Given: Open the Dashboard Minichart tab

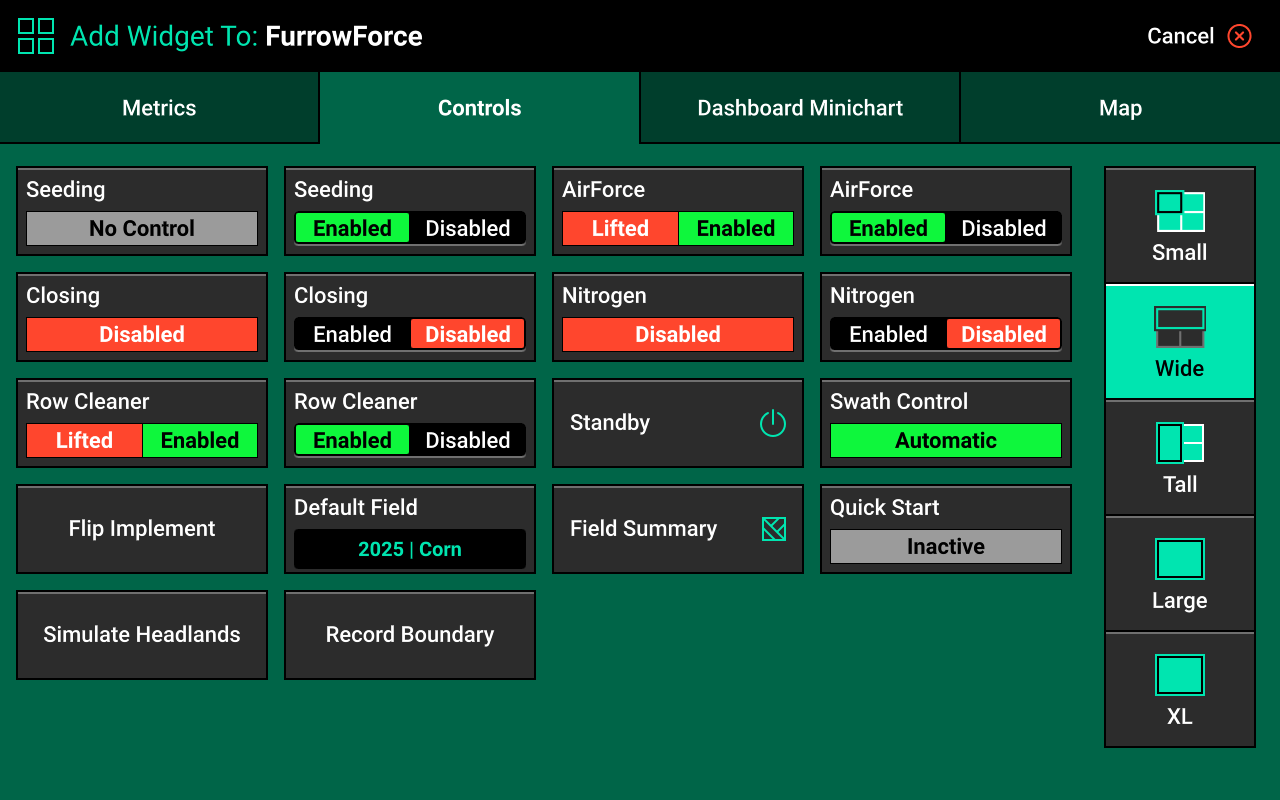Looking at the screenshot, I should pyautogui.click(x=800, y=108).
